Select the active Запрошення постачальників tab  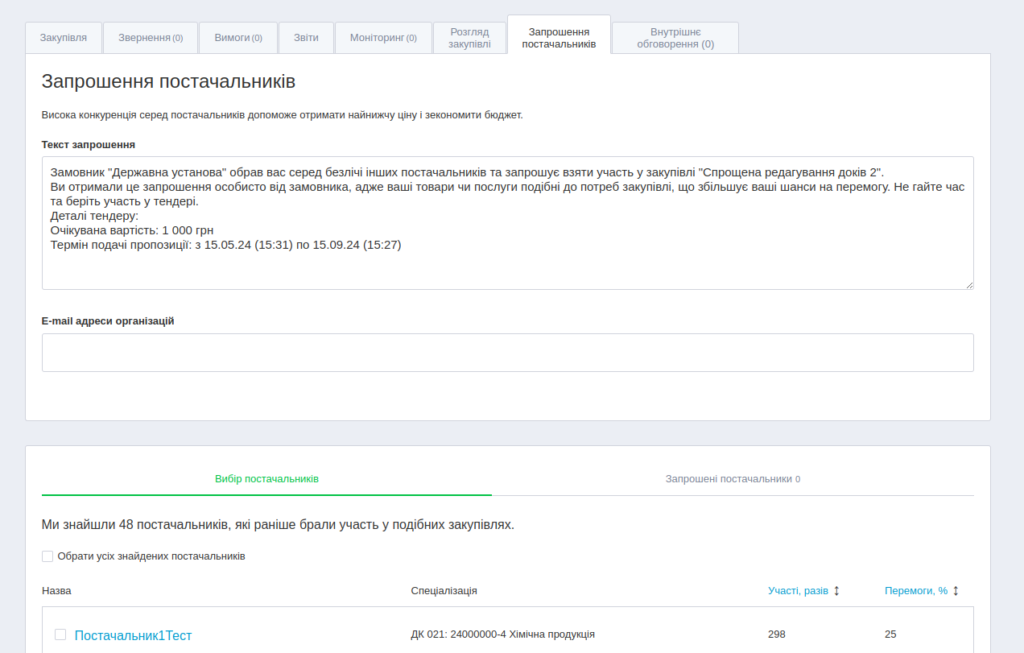pyautogui.click(x=559, y=38)
